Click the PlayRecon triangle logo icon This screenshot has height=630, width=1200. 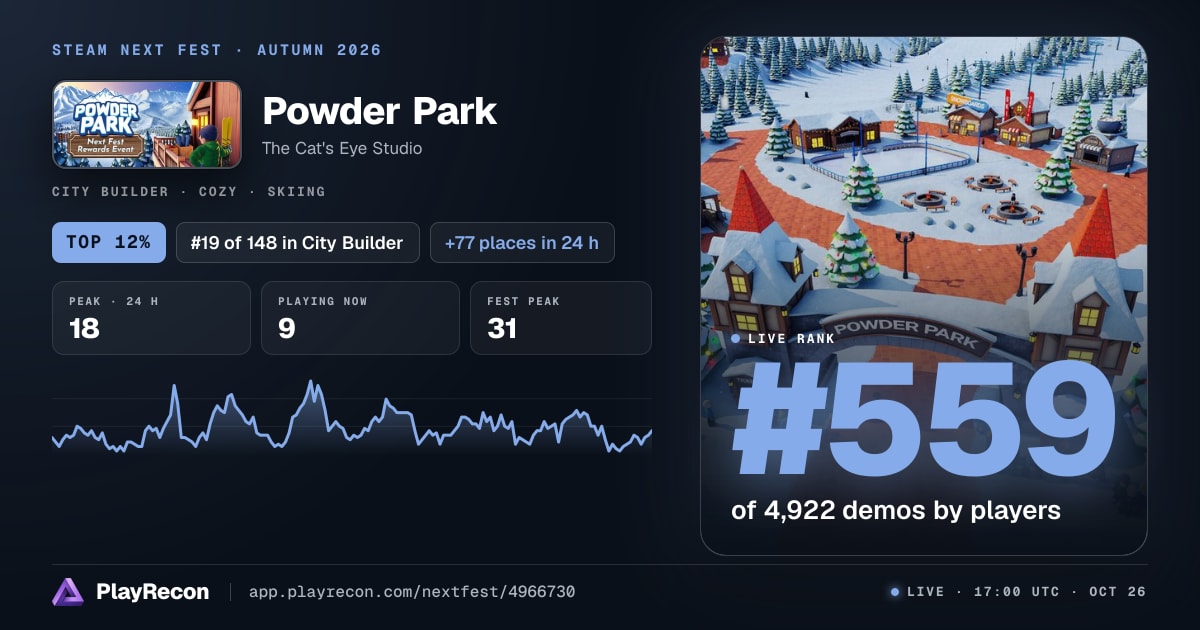point(68,592)
